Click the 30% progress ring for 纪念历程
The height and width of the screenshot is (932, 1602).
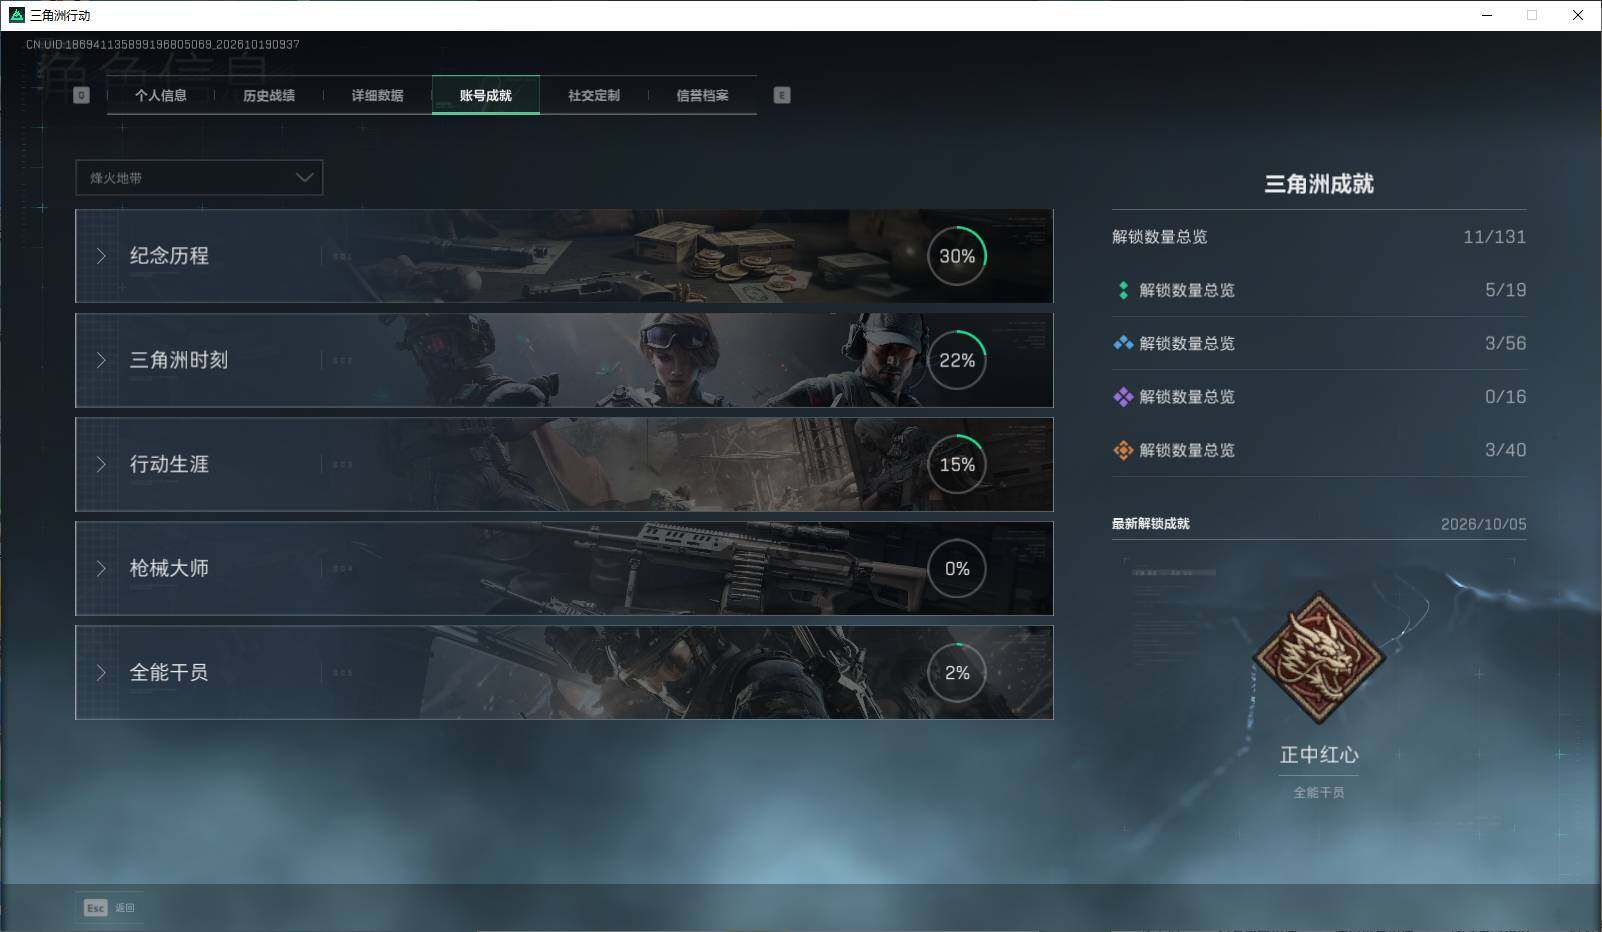[x=957, y=256]
